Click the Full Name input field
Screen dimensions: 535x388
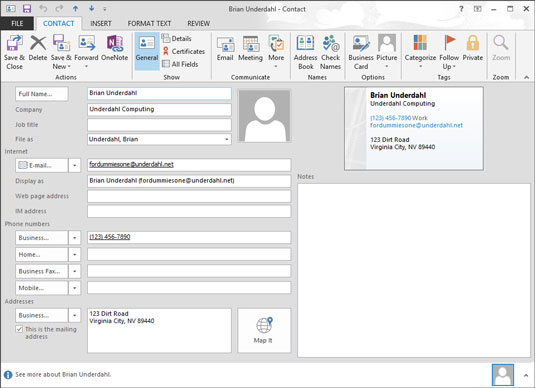tap(159, 94)
